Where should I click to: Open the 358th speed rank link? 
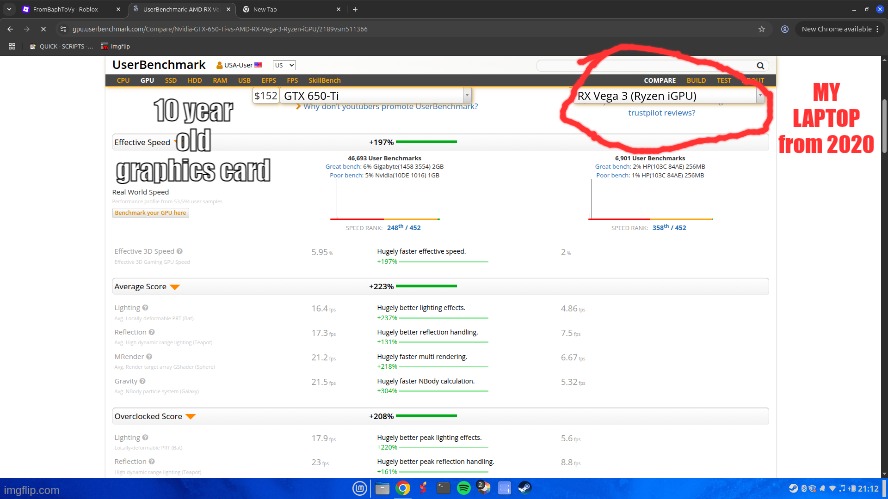[x=669, y=227]
